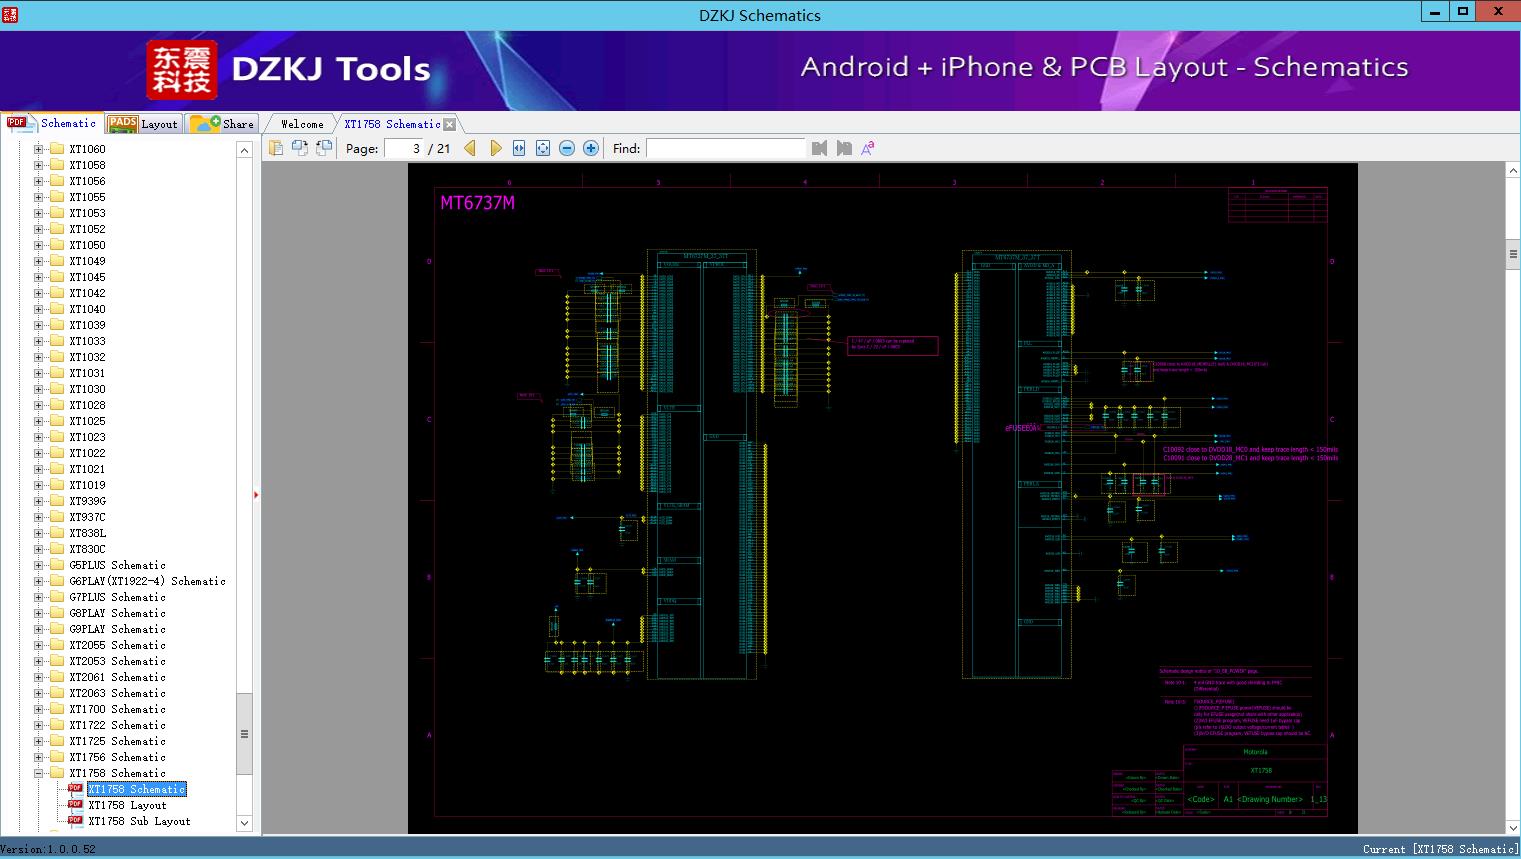
Task: Open the XT1758 Sub Layout file
Action: click(x=138, y=821)
